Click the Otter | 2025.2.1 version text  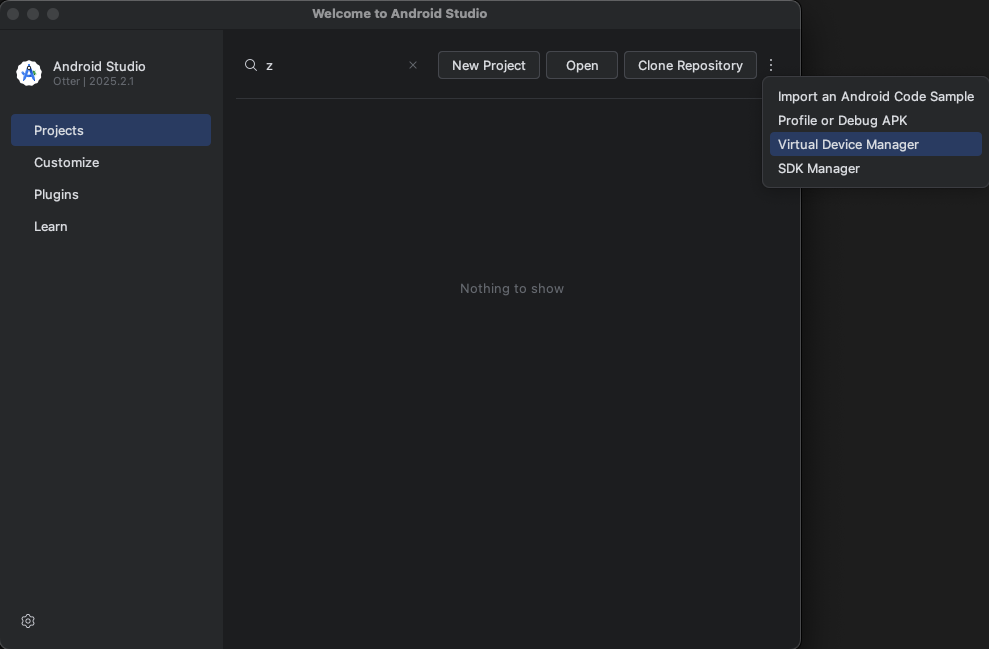coord(93,81)
